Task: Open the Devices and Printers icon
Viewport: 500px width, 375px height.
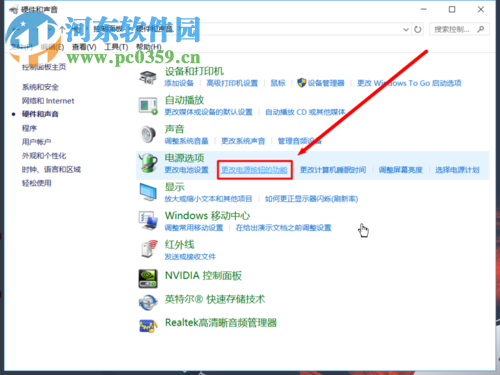Action: (148, 77)
